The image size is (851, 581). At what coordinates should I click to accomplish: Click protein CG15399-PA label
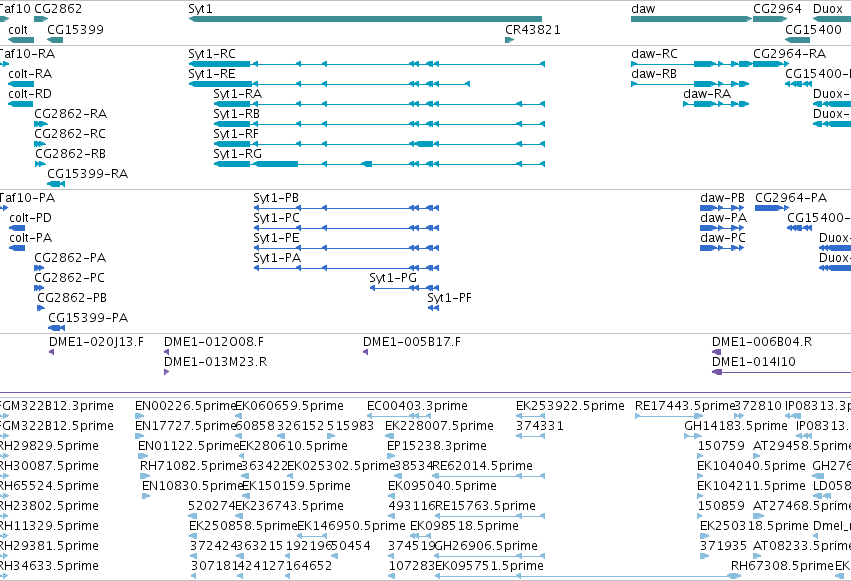[88, 318]
